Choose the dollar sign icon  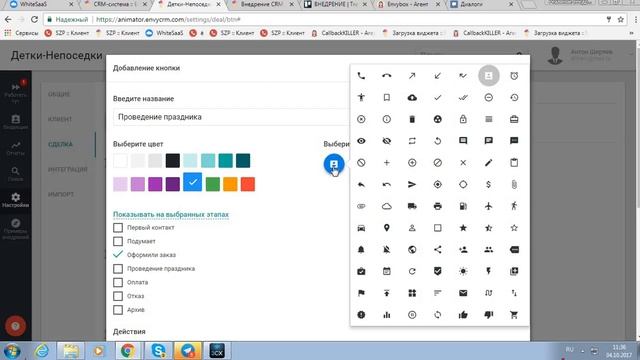coord(489,184)
